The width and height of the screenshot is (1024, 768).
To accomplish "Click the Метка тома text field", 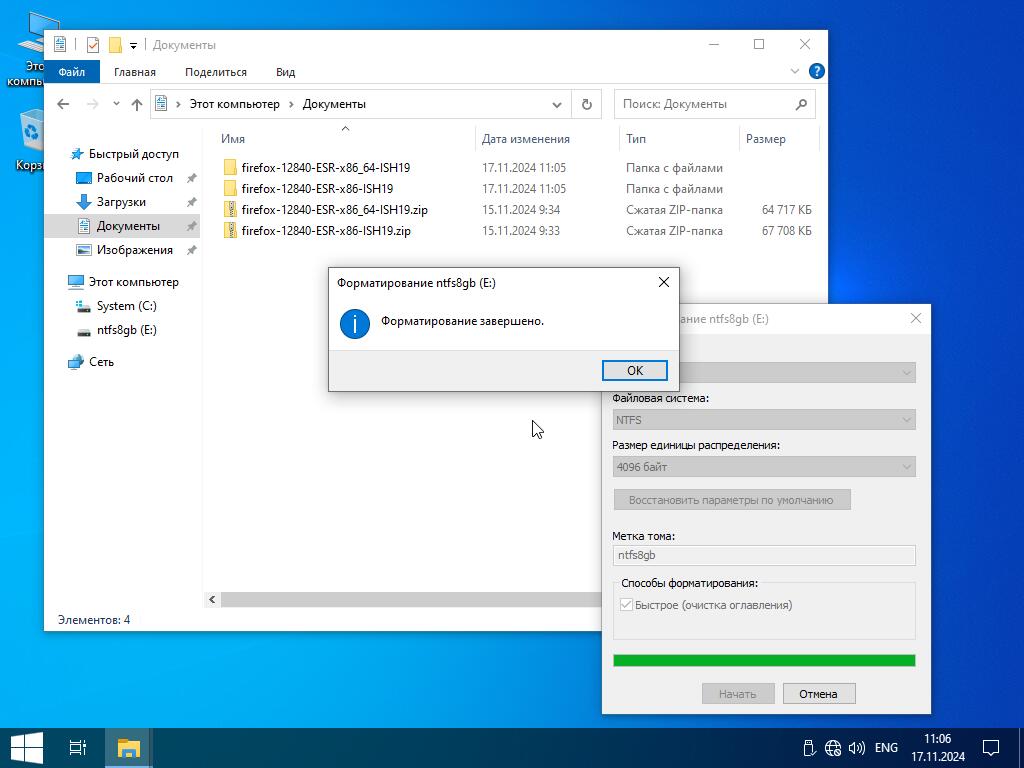I will click(764, 555).
